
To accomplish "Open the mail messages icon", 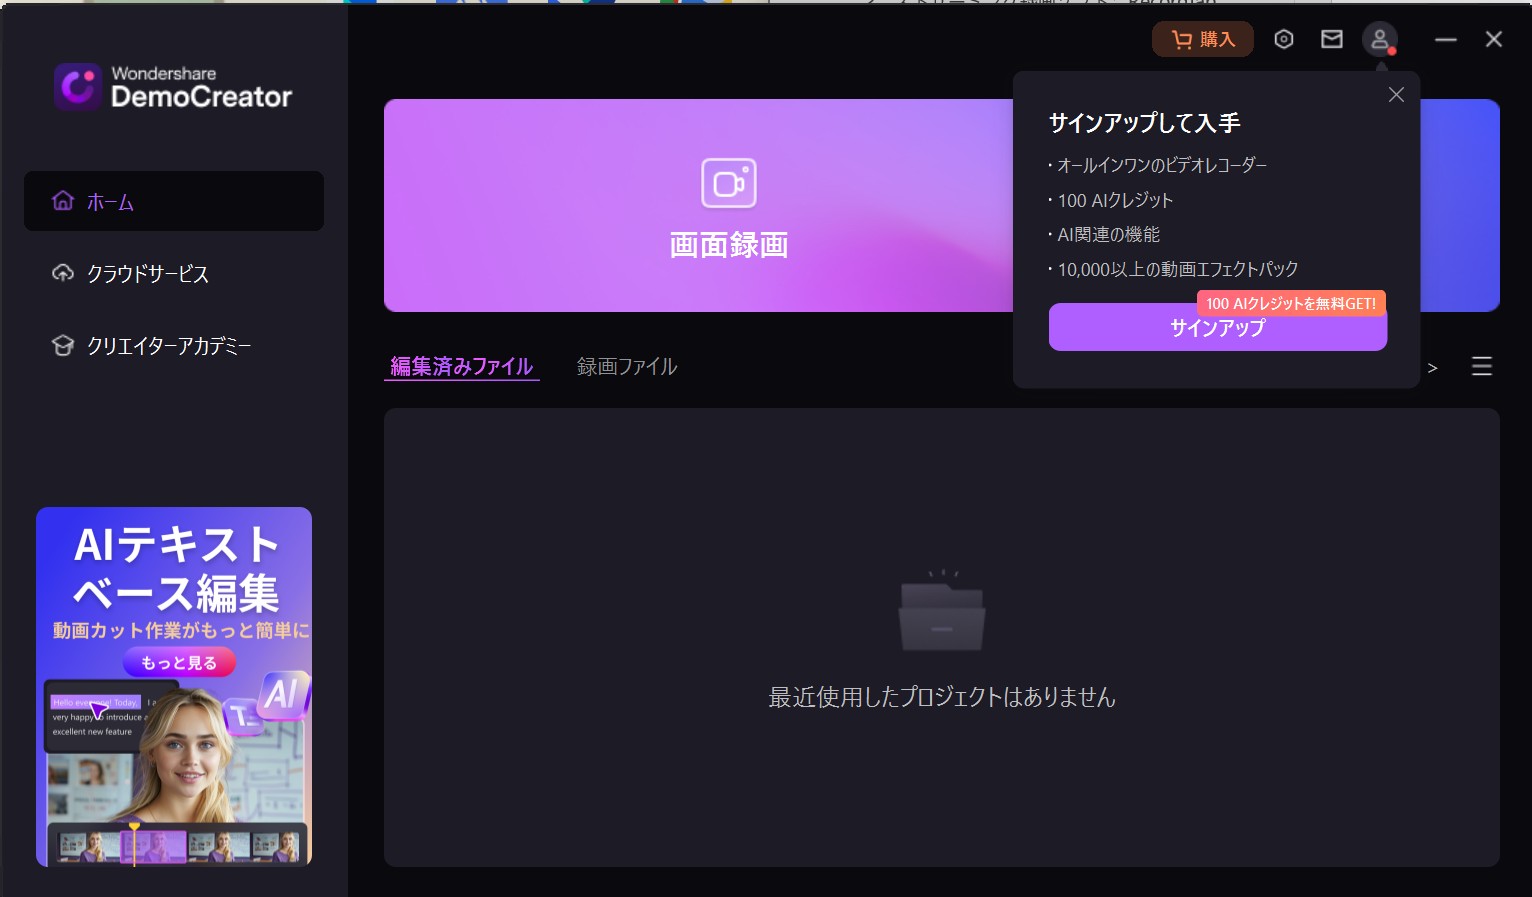I will (1332, 39).
